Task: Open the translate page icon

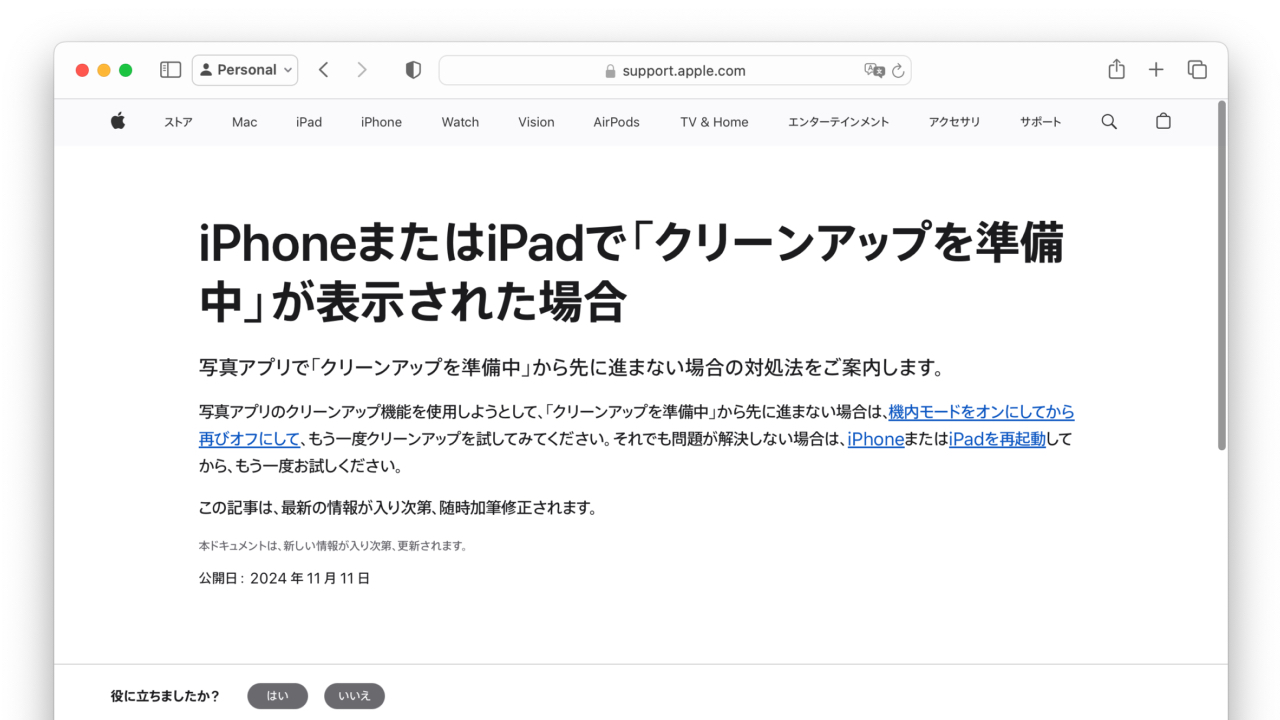Action: tap(874, 70)
